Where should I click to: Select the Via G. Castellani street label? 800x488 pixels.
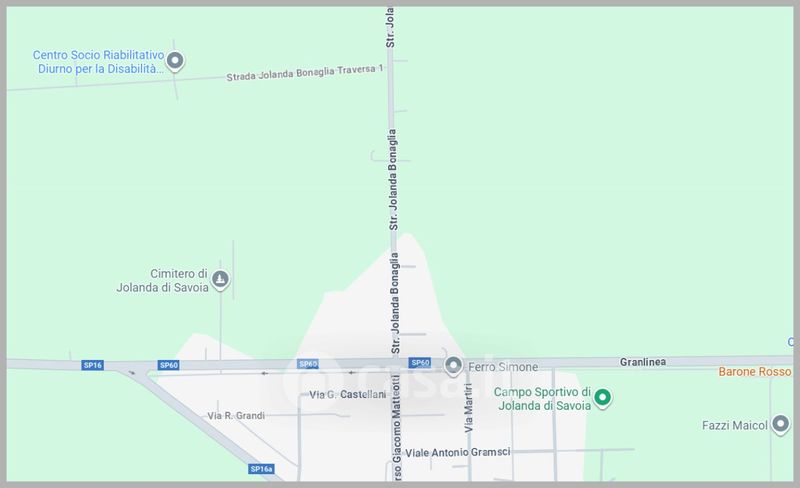tap(347, 395)
